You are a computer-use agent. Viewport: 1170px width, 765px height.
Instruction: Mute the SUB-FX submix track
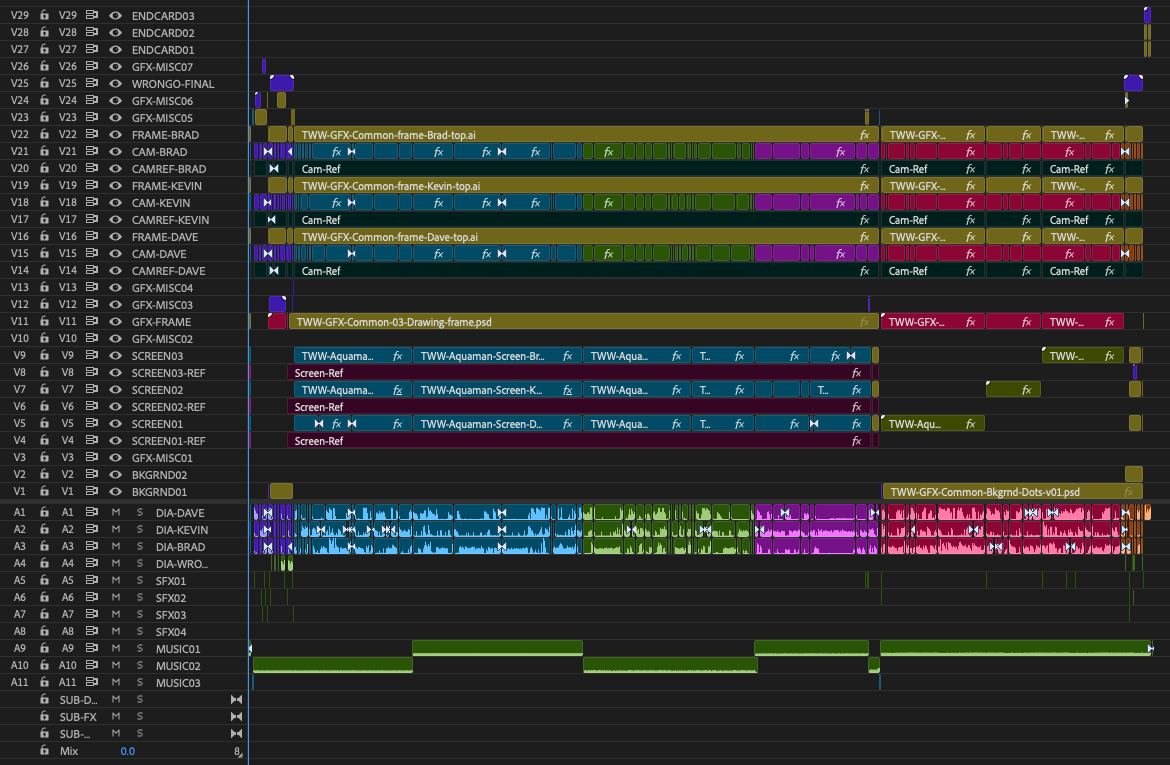(116, 717)
